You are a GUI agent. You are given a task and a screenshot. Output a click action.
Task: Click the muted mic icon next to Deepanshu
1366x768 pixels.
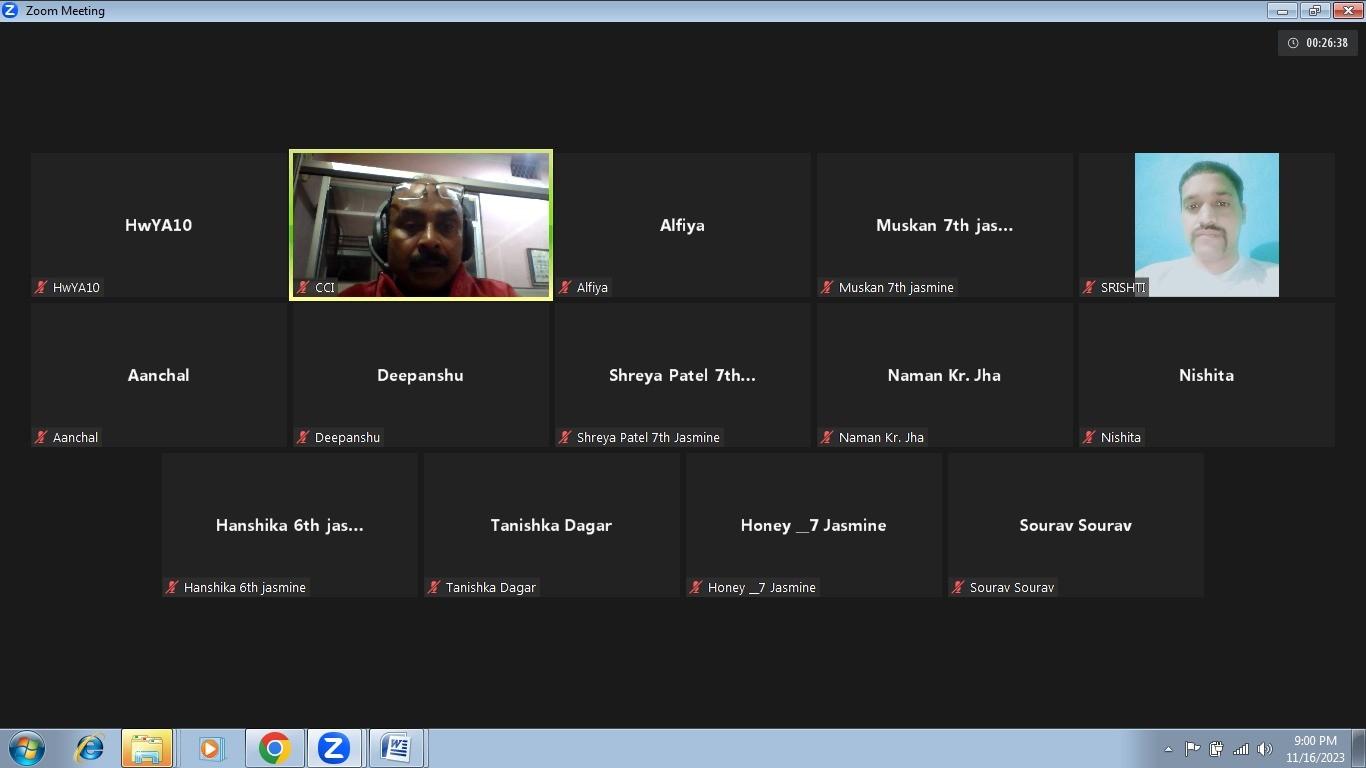pyautogui.click(x=303, y=437)
